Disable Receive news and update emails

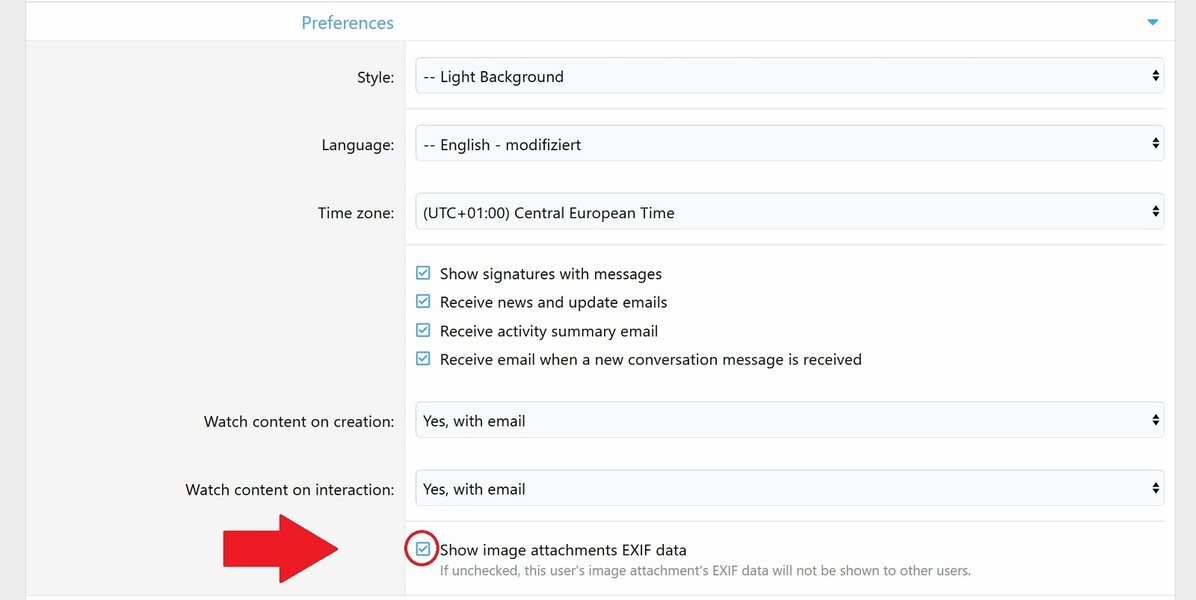coord(423,300)
